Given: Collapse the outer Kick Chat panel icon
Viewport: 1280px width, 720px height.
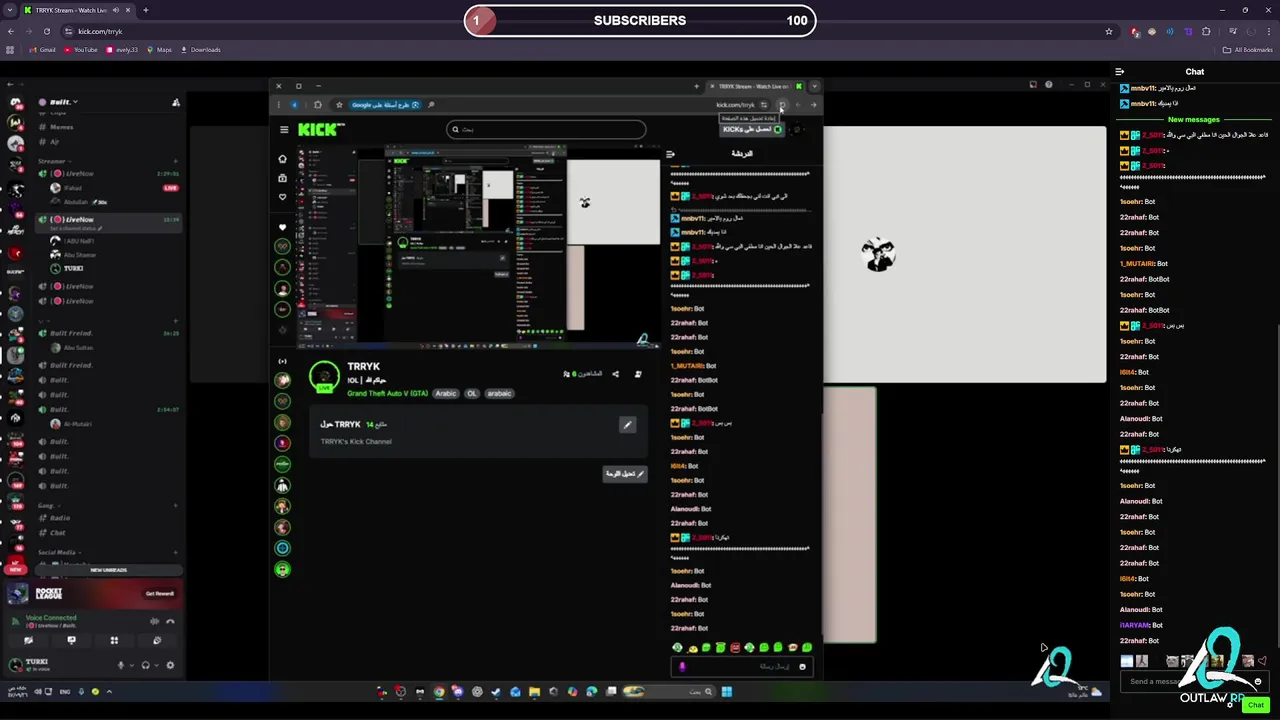Looking at the screenshot, I should (1120, 72).
